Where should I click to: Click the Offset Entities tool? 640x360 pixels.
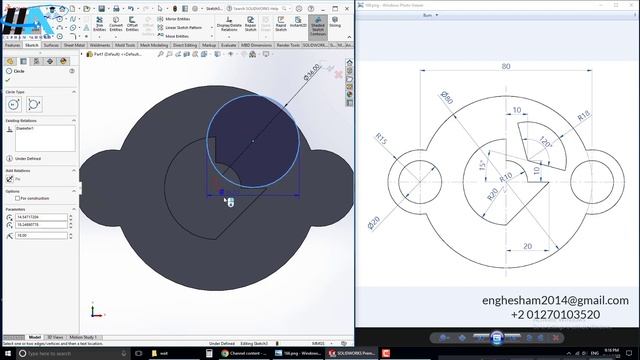pyautogui.click(x=132, y=24)
